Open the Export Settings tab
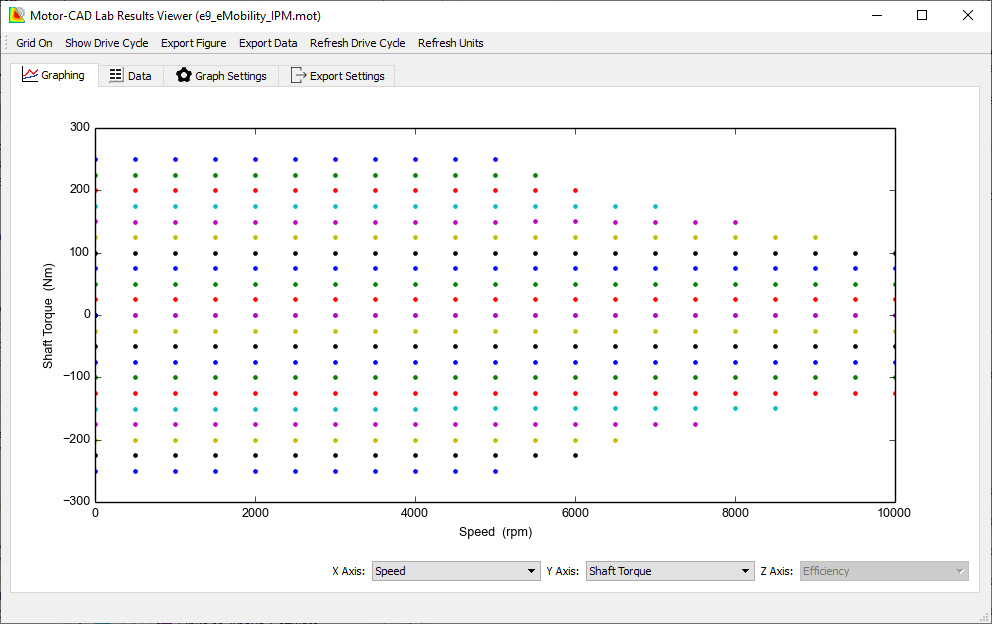The width and height of the screenshot is (992, 624). [337, 75]
